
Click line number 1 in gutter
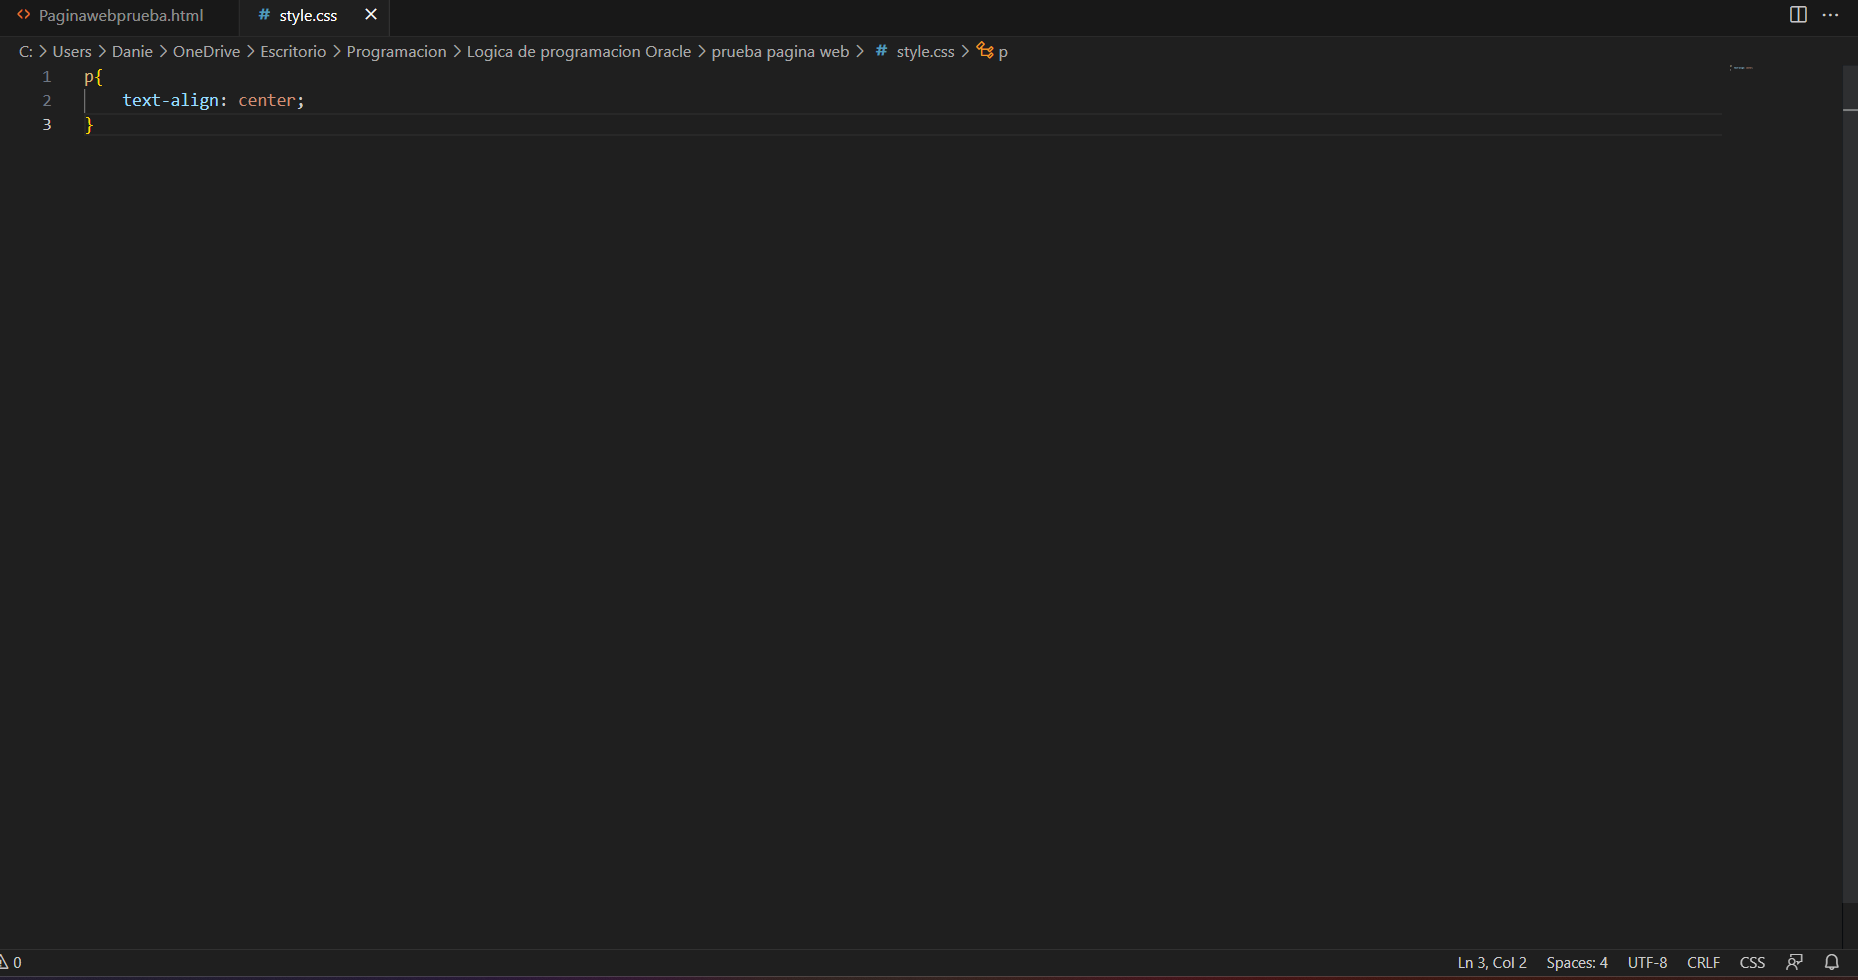point(47,76)
